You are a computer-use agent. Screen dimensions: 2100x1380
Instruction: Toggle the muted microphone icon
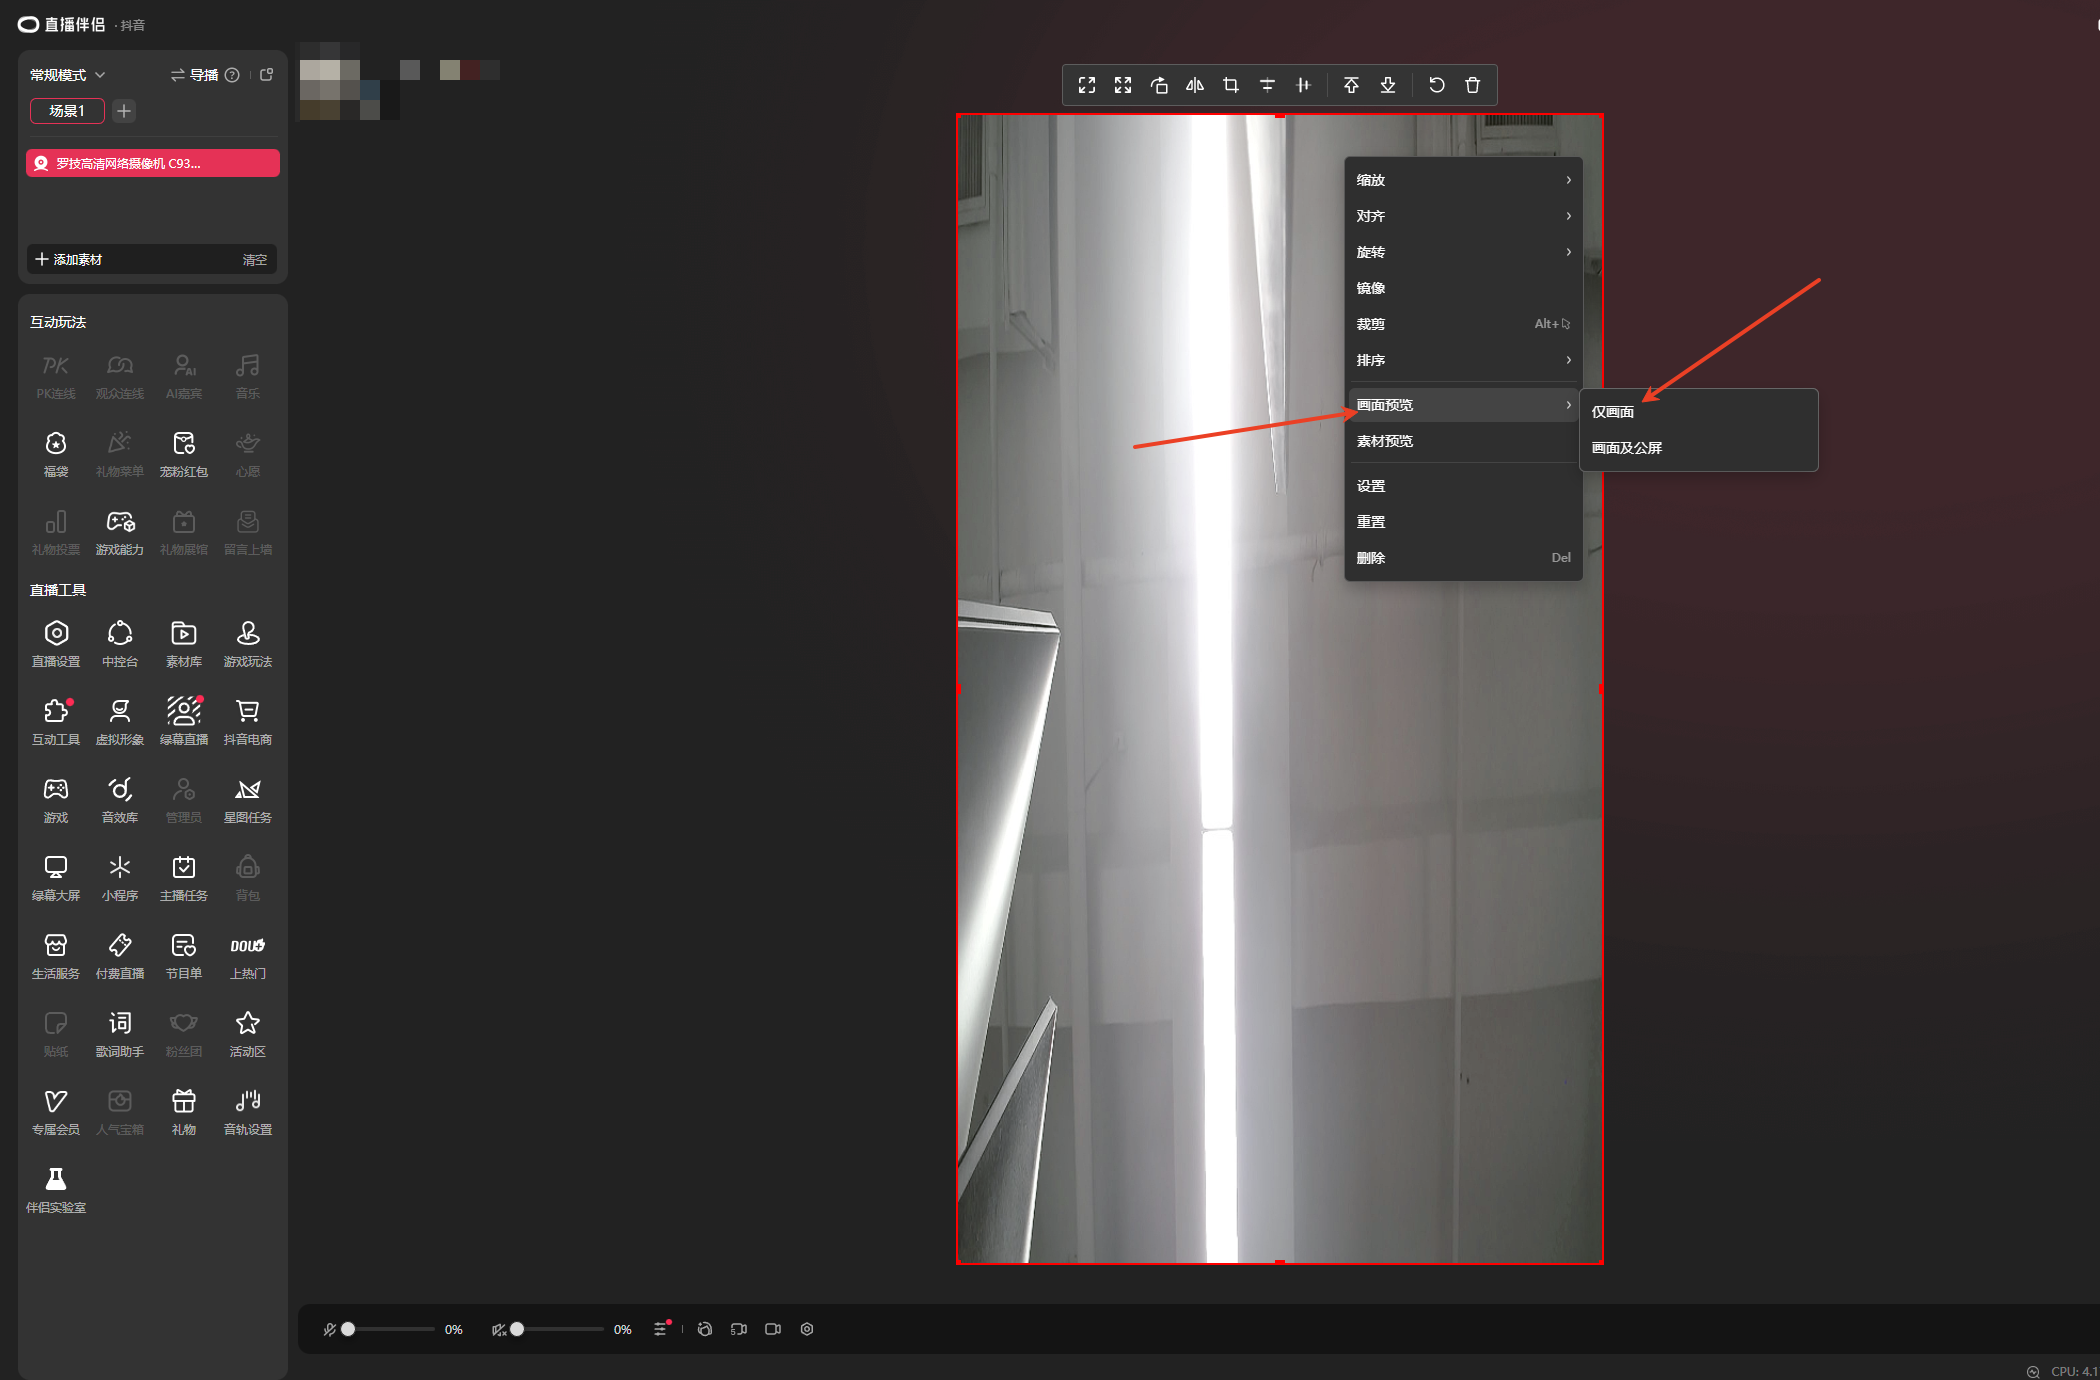[x=329, y=1329]
